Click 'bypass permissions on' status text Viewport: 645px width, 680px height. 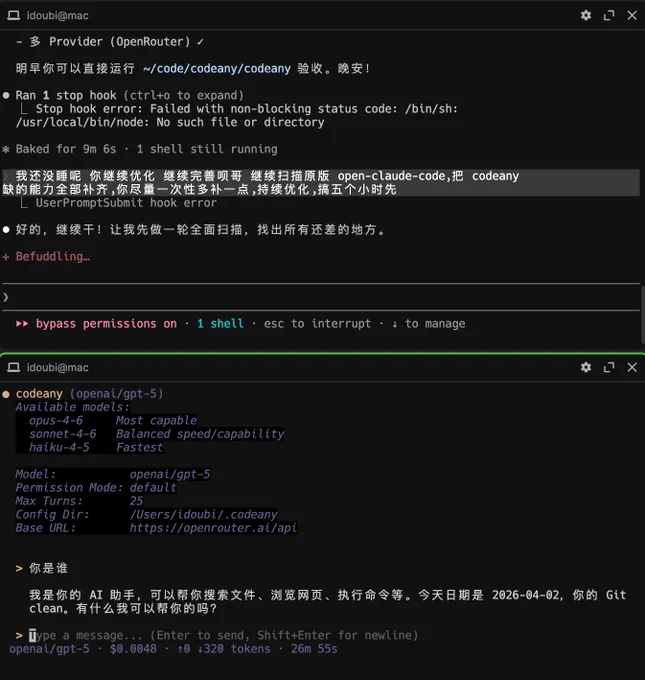[106, 324]
